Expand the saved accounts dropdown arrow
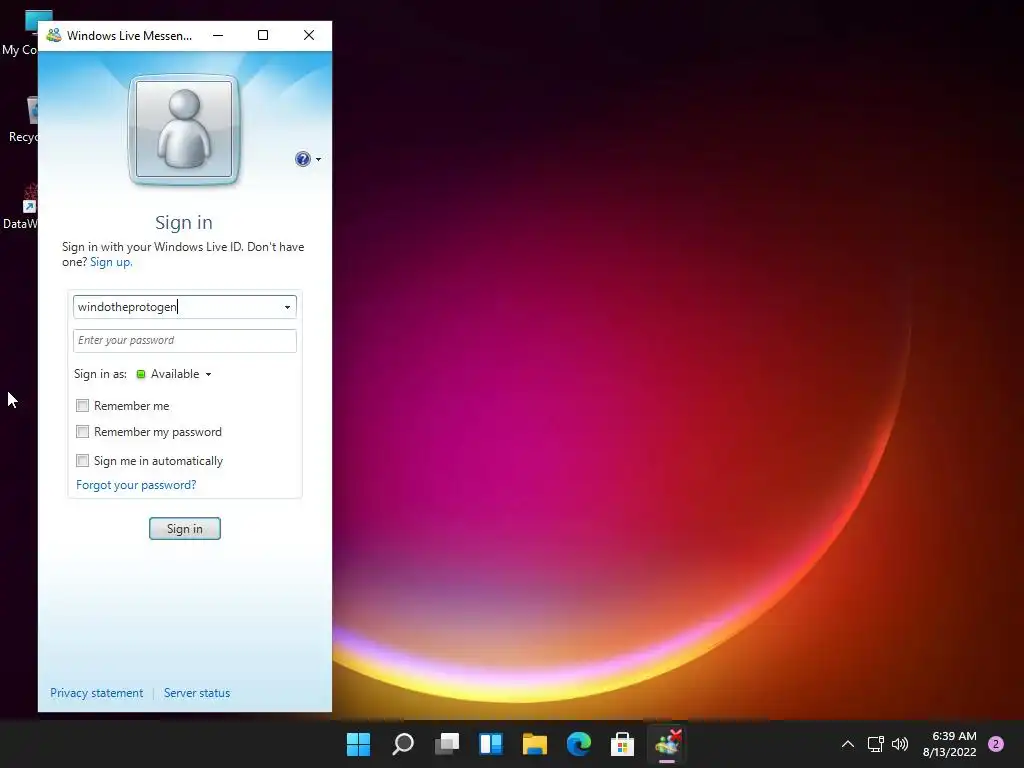 [x=287, y=307]
